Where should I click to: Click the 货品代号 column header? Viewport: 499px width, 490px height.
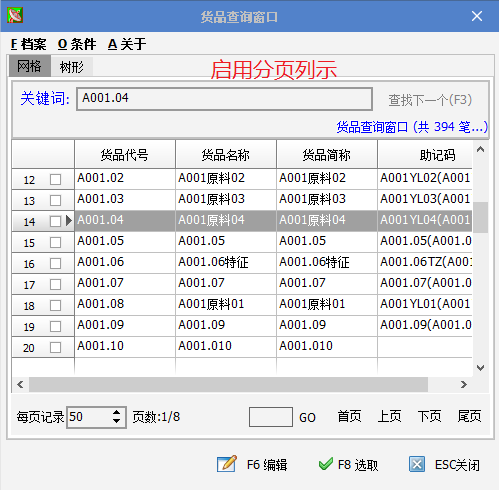125,154
